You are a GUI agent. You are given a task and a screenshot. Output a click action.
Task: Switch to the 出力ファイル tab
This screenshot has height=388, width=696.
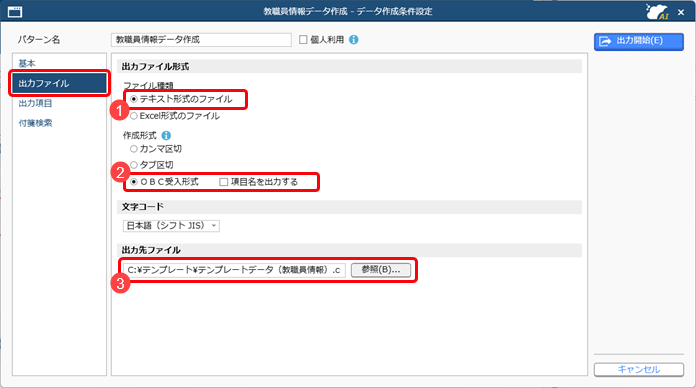[59, 83]
